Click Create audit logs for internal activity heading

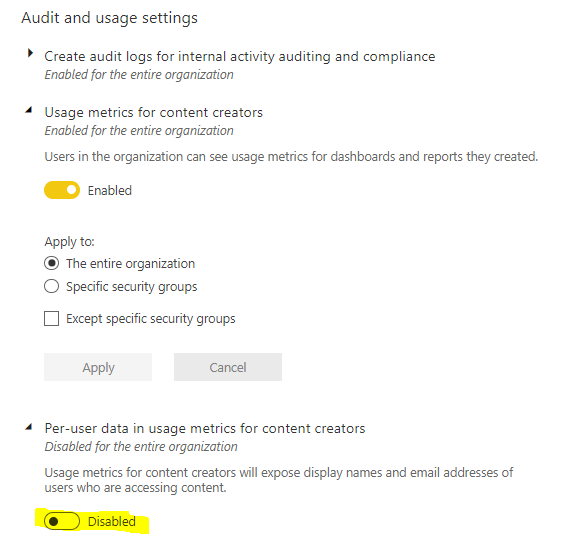click(240, 56)
